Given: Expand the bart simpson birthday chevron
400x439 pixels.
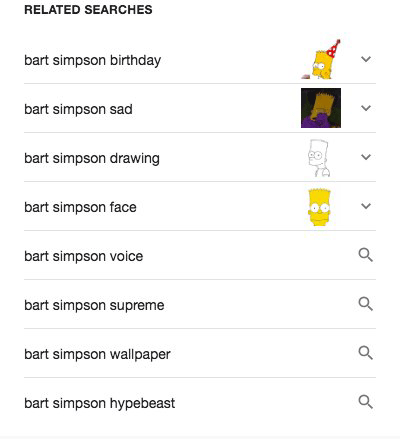Looking at the screenshot, I should tap(366, 59).
